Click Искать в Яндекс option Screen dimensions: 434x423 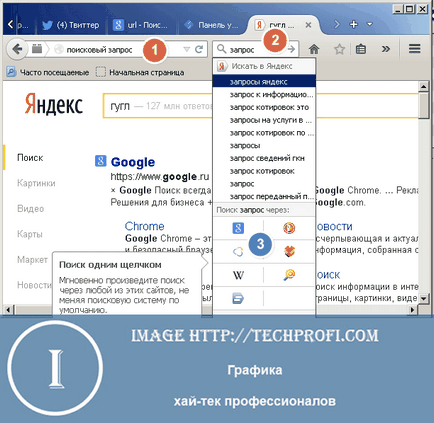click(264, 66)
